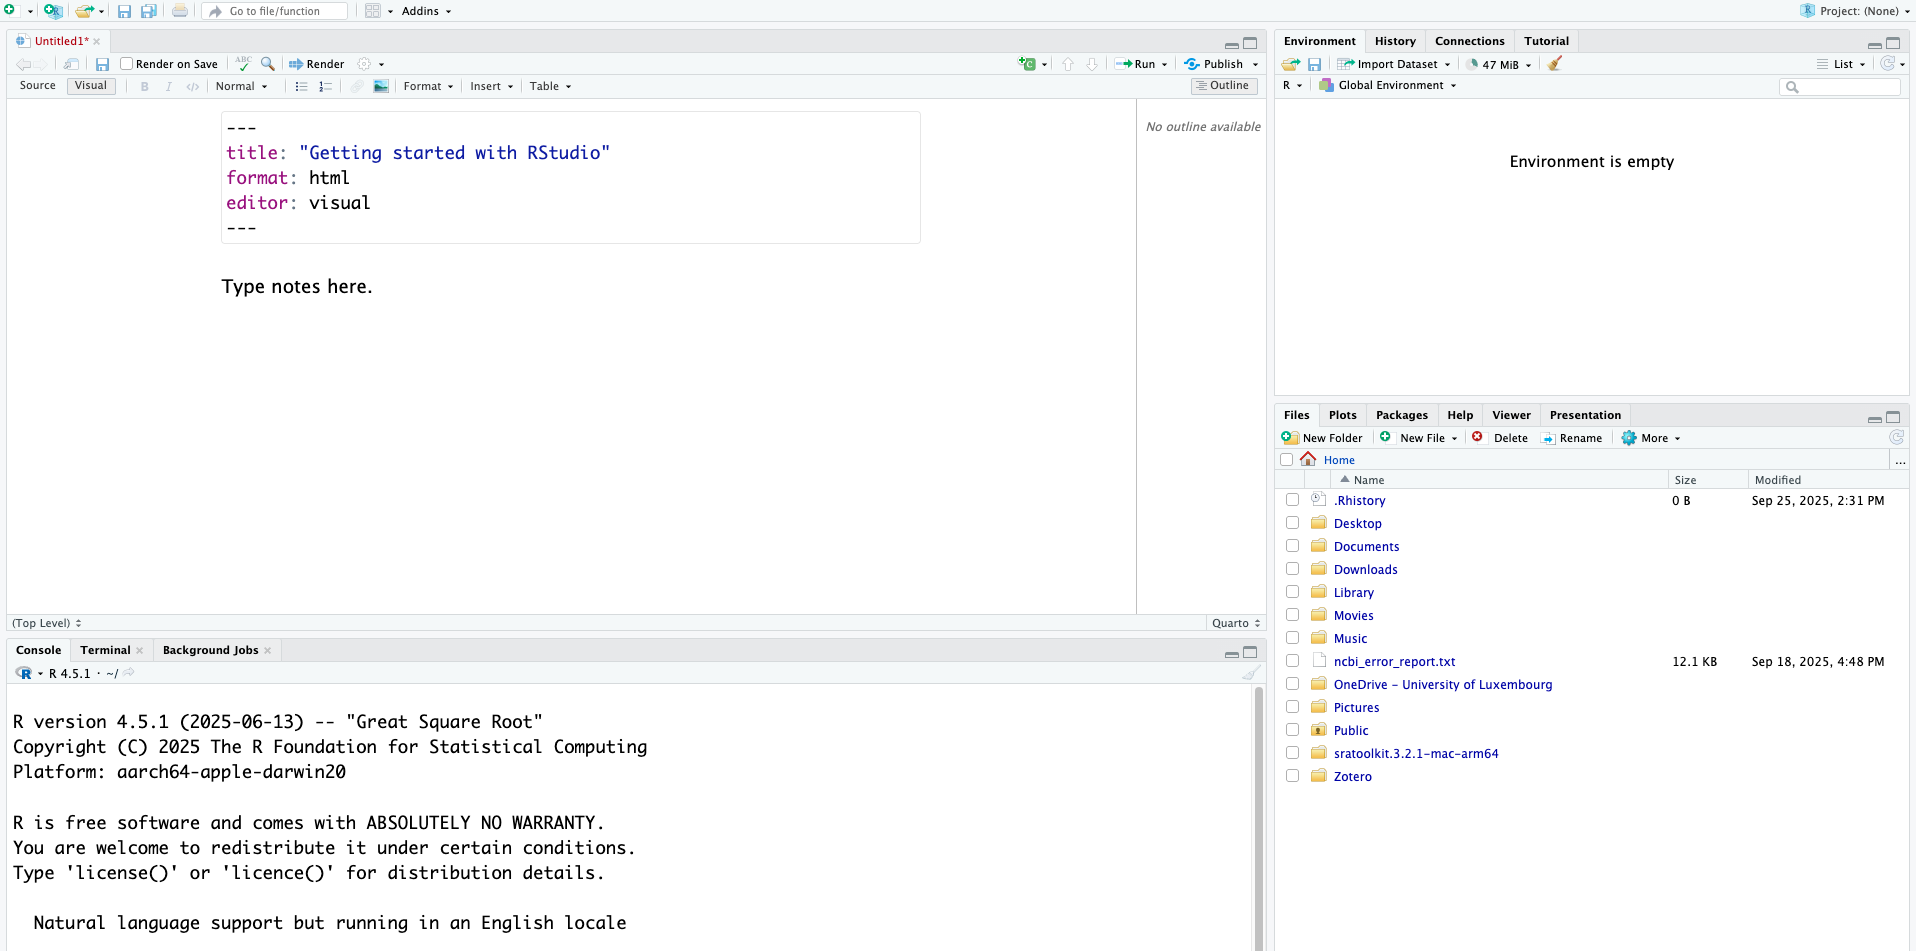Click the insert code chunk icon
Screen dimensions: 1916x951
[1027, 64]
